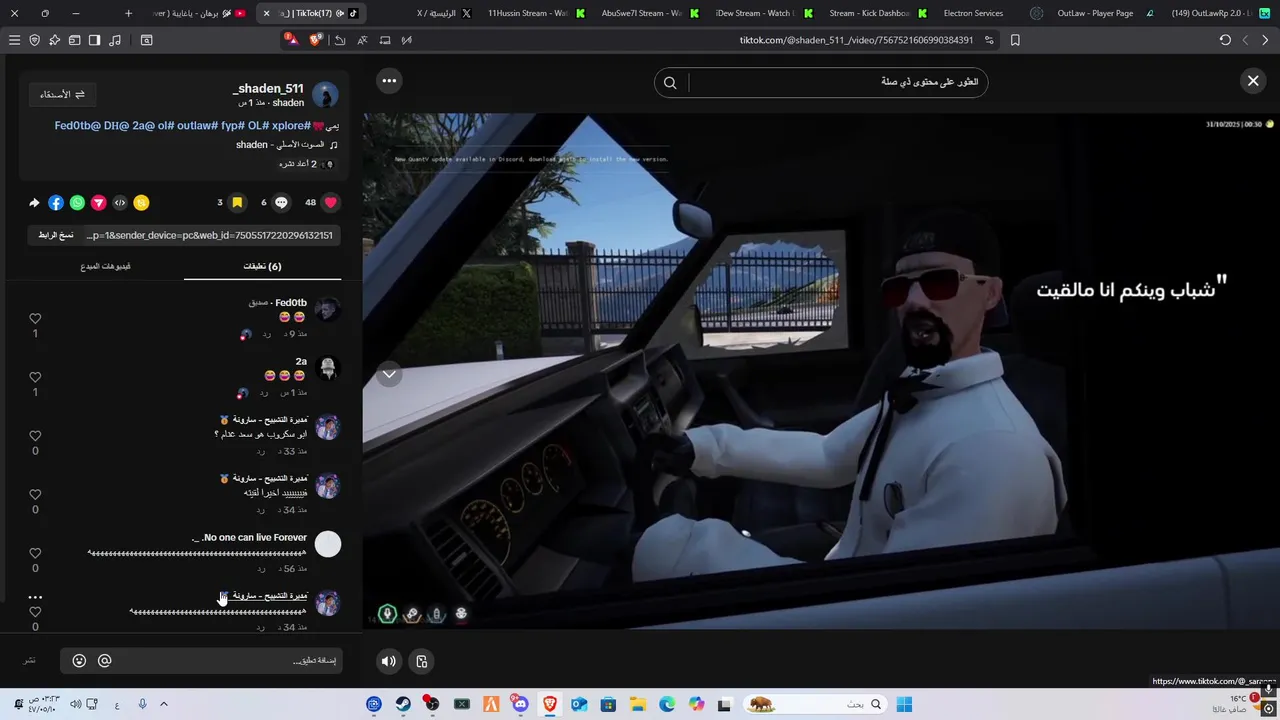Show hidden system tray icons
1280x720 pixels.
[x=164, y=704]
